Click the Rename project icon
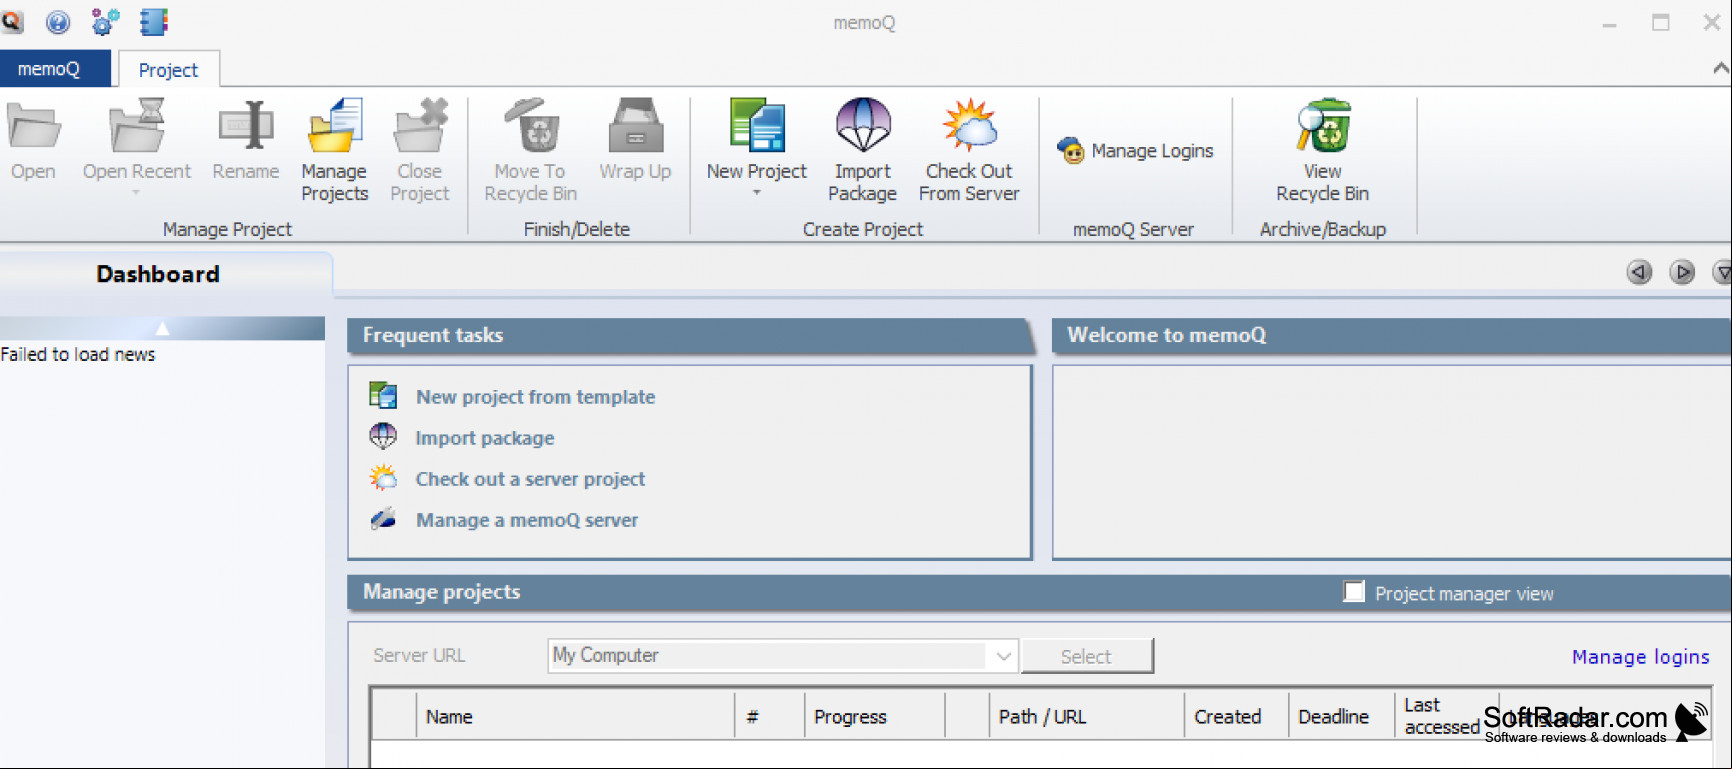This screenshot has width=1732, height=769. click(x=246, y=126)
